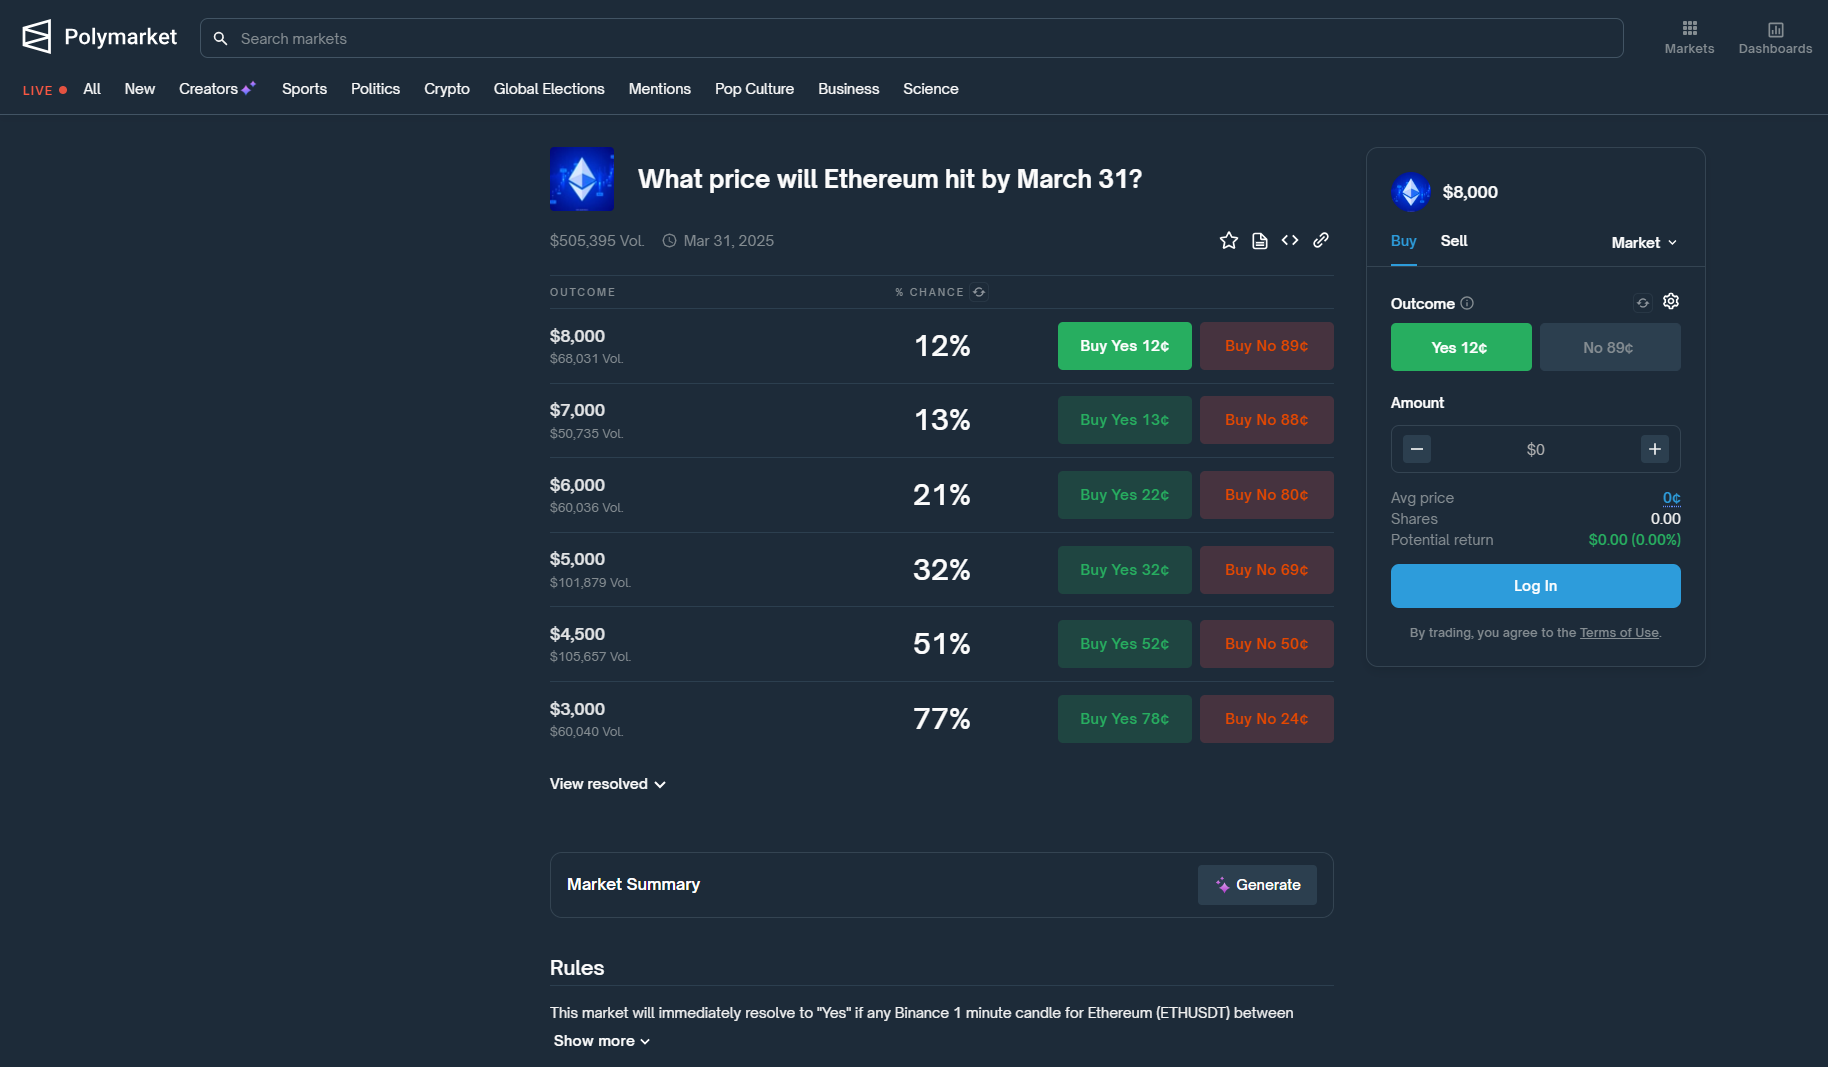
Task: Open the market rules document icon
Action: [1259, 240]
